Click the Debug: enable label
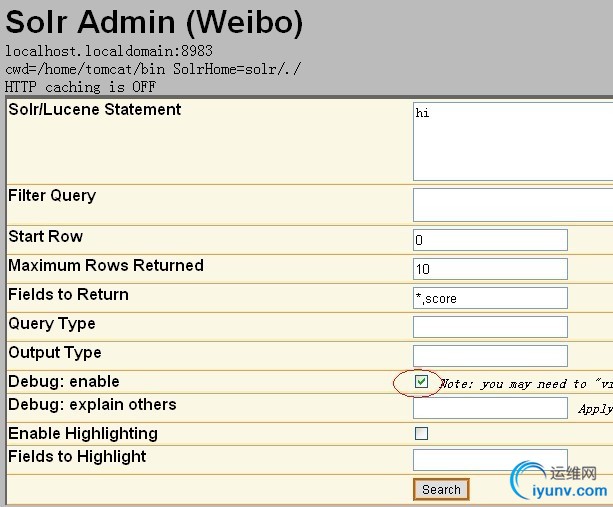This screenshot has width=613, height=507. coord(64,382)
